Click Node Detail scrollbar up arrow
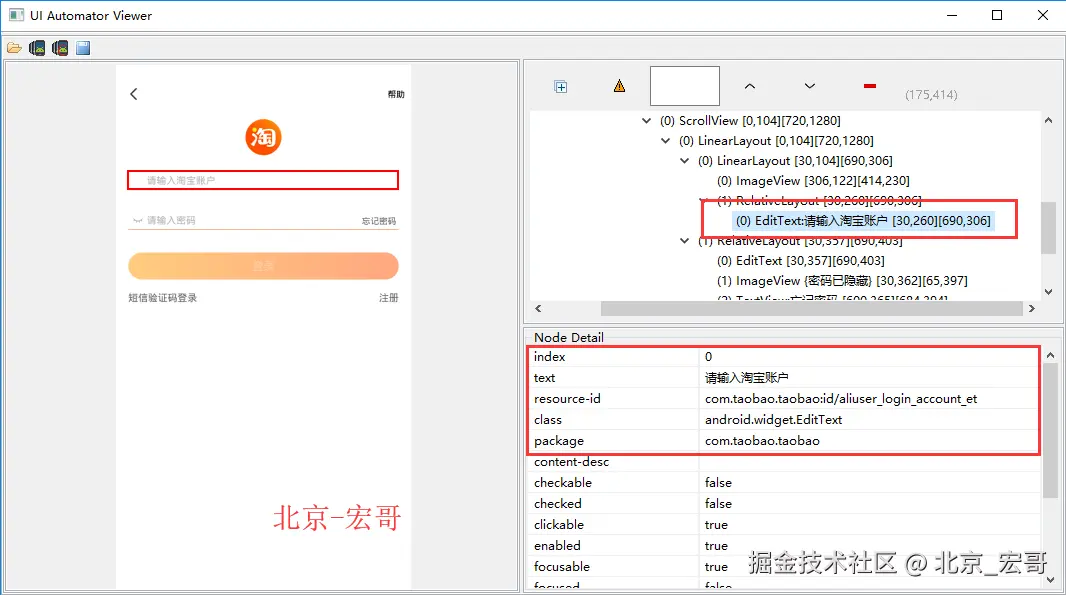This screenshot has width=1066, height=595. click(x=1050, y=355)
